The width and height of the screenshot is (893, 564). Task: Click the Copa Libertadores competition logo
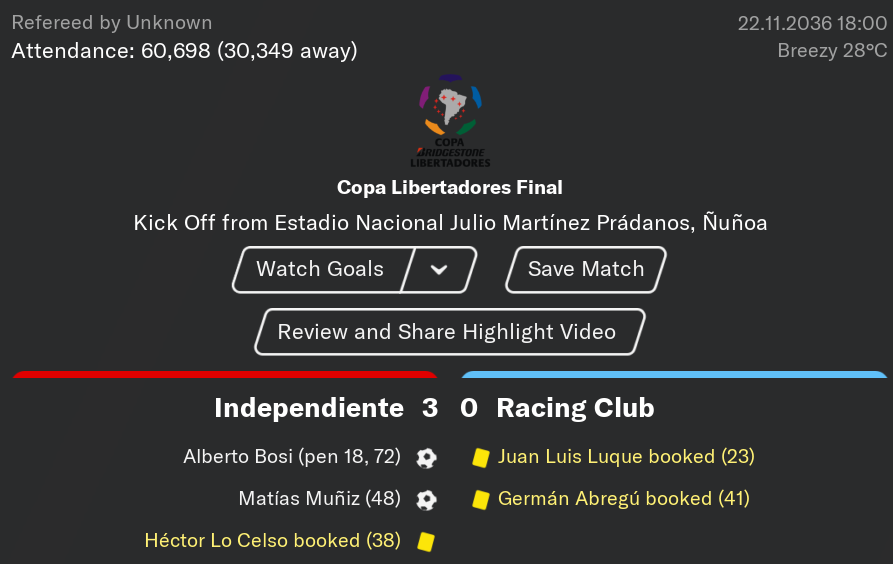(x=450, y=121)
